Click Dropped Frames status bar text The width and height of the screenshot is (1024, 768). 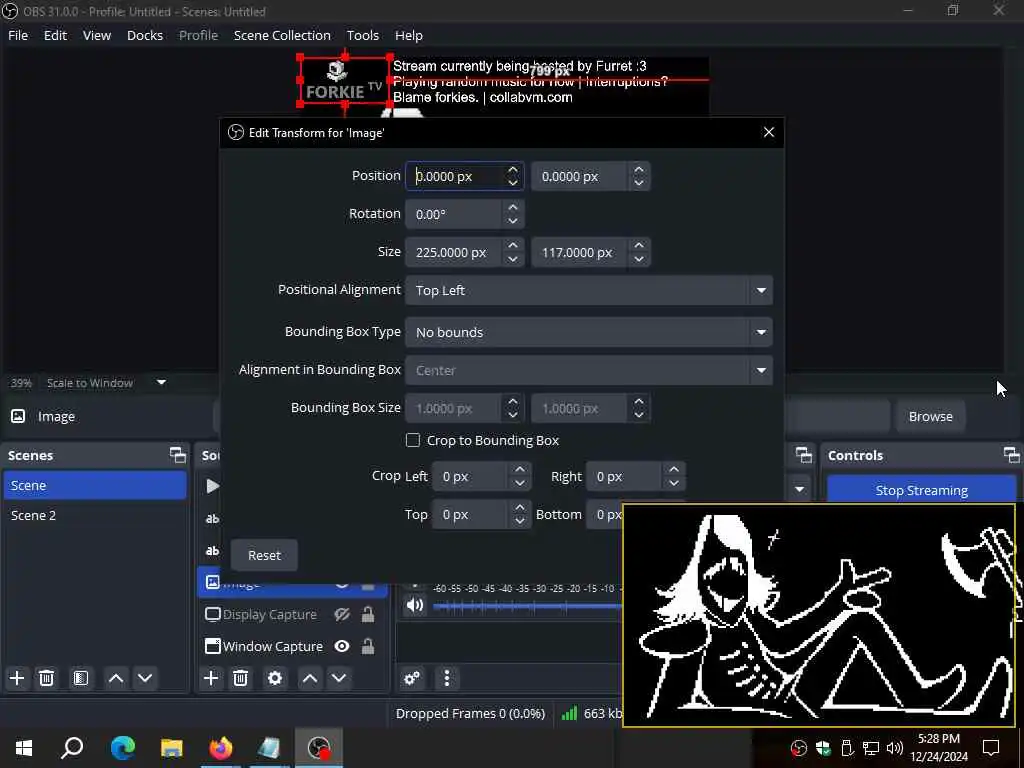[470, 714]
